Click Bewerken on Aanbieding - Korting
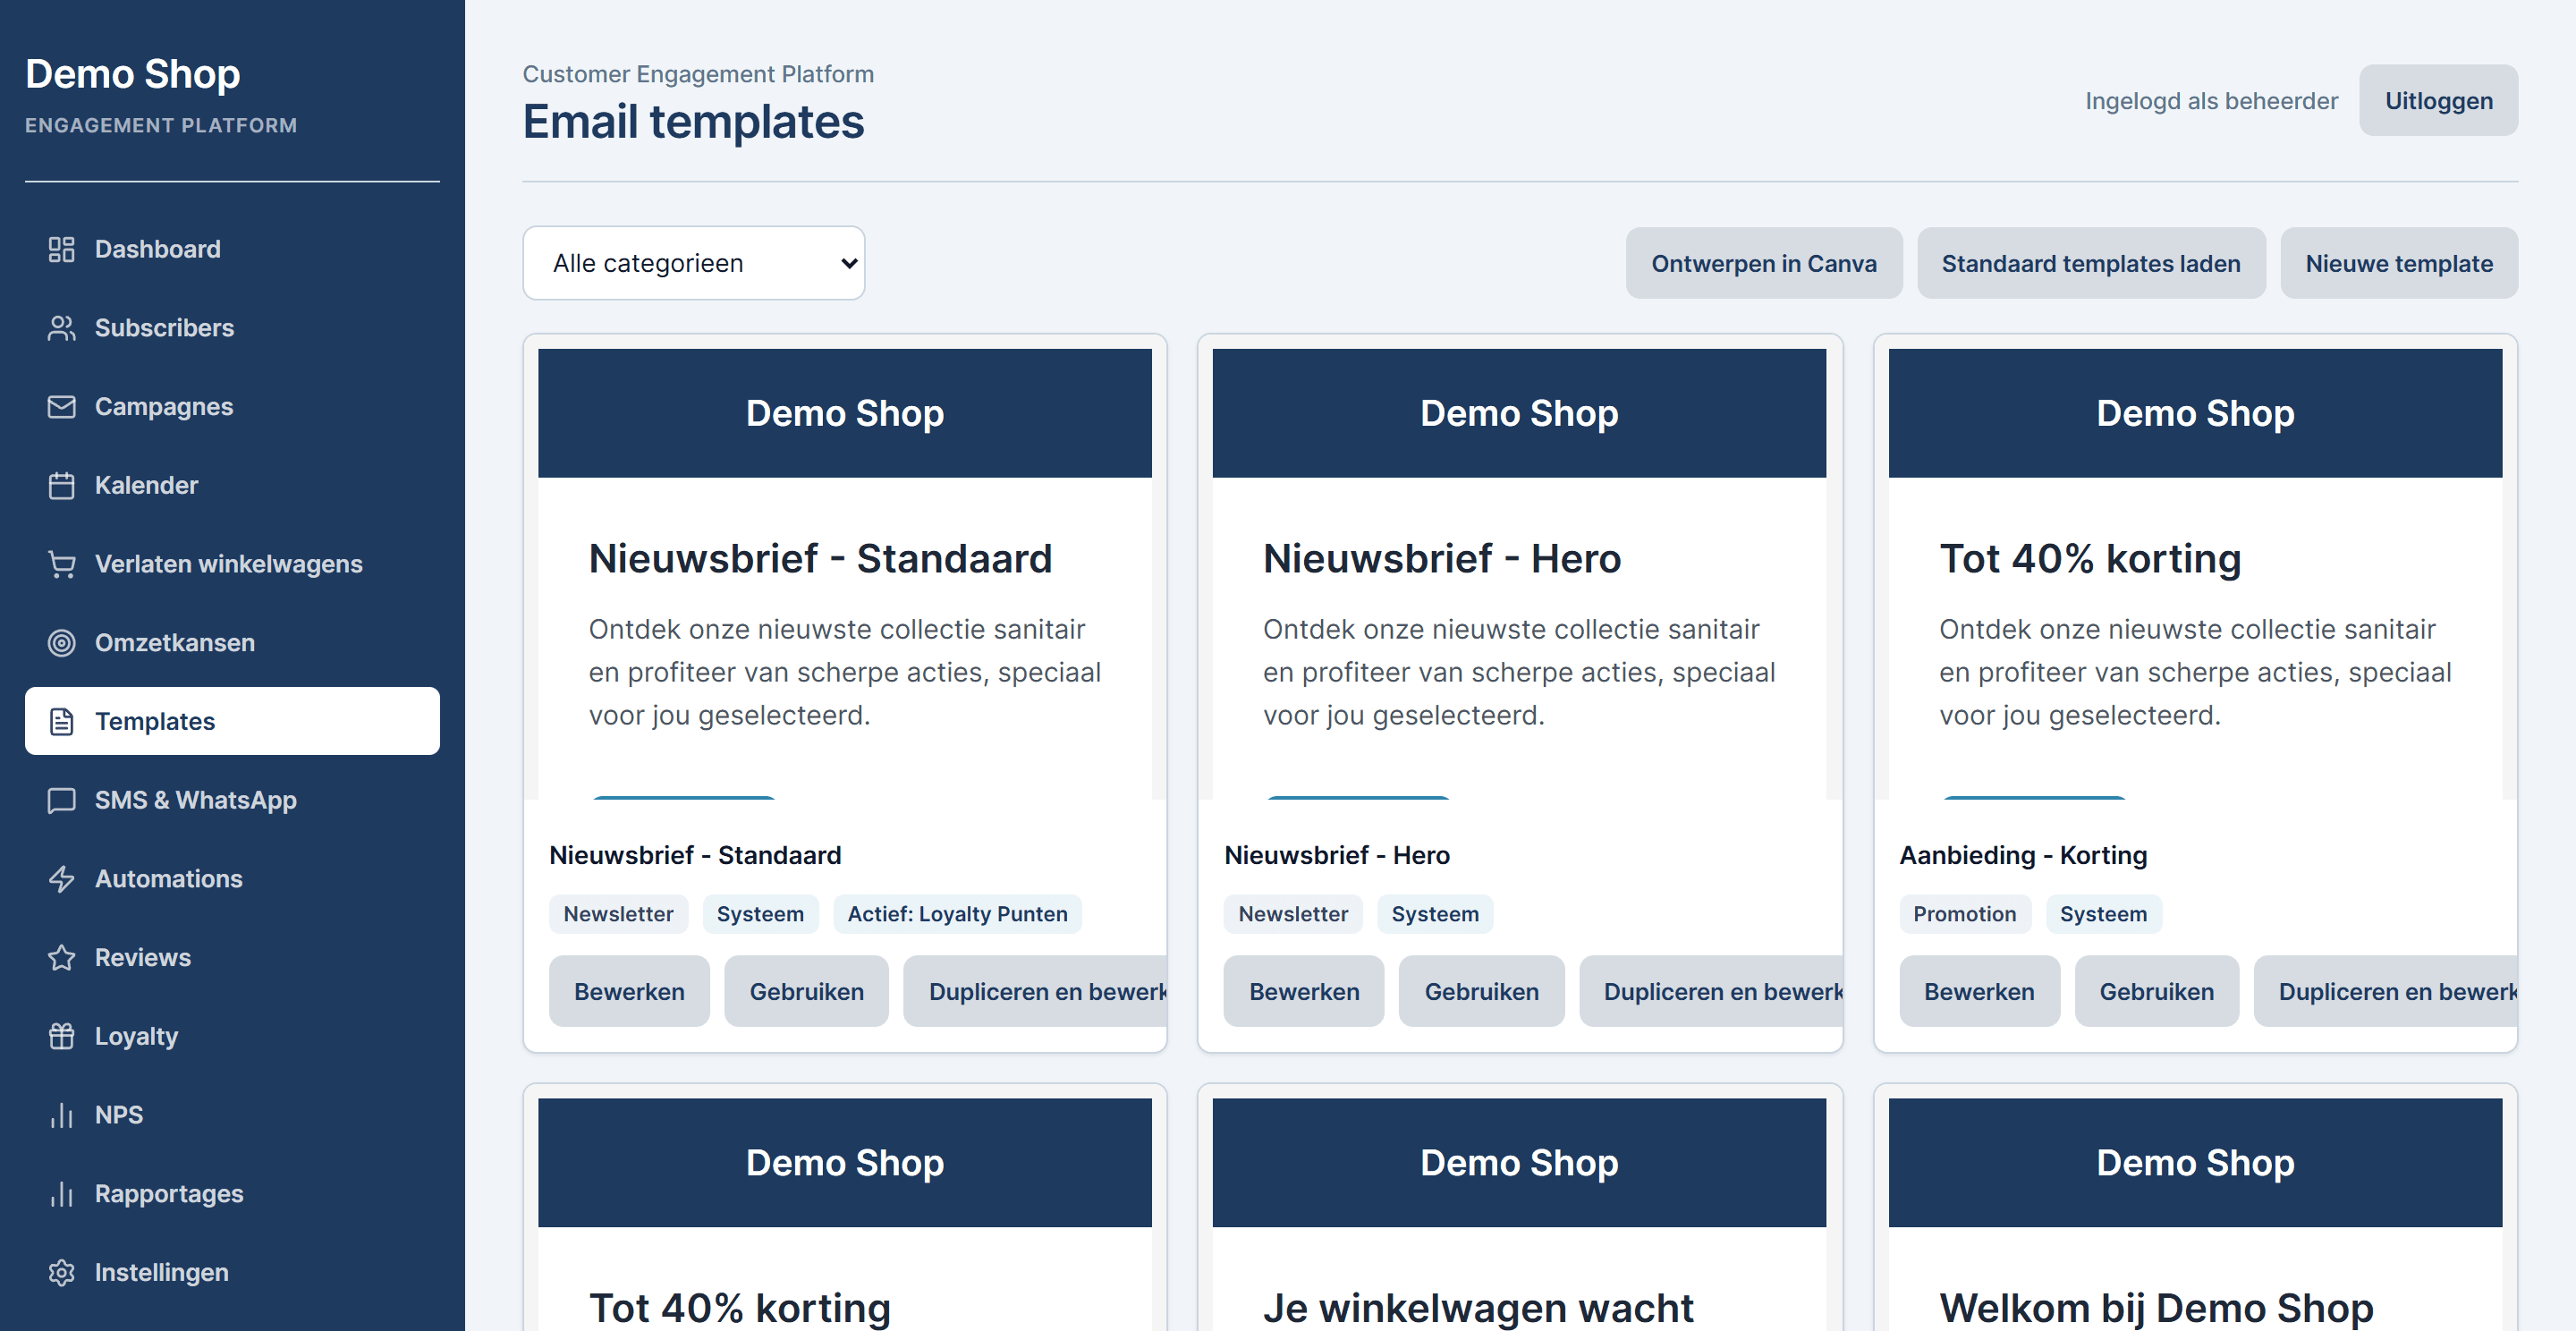Viewport: 2576px width, 1331px height. point(1979,991)
